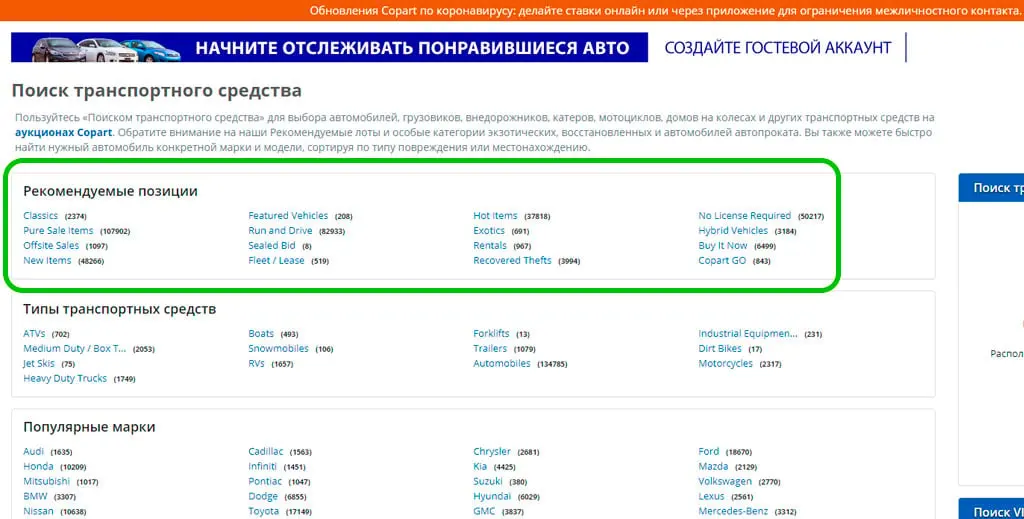1024x519 pixels.
Task: Open No License Required listings
Action: pyautogui.click(x=744, y=215)
